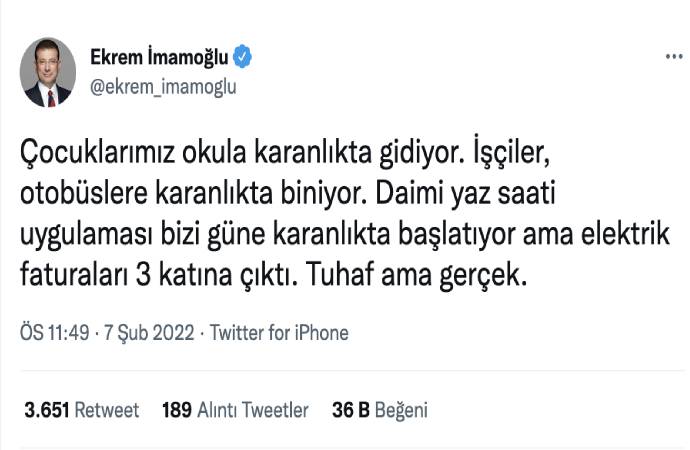Open Ekrem İmamoğlu's profile photo

tap(48, 73)
